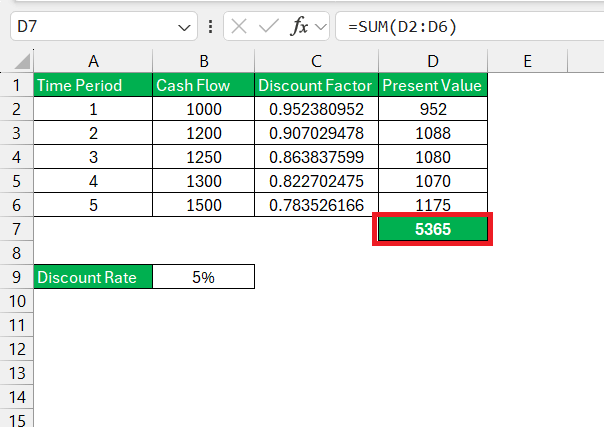Select discount factor 0.783526166 cell
This screenshot has height=427, width=604.
[x=317, y=205]
